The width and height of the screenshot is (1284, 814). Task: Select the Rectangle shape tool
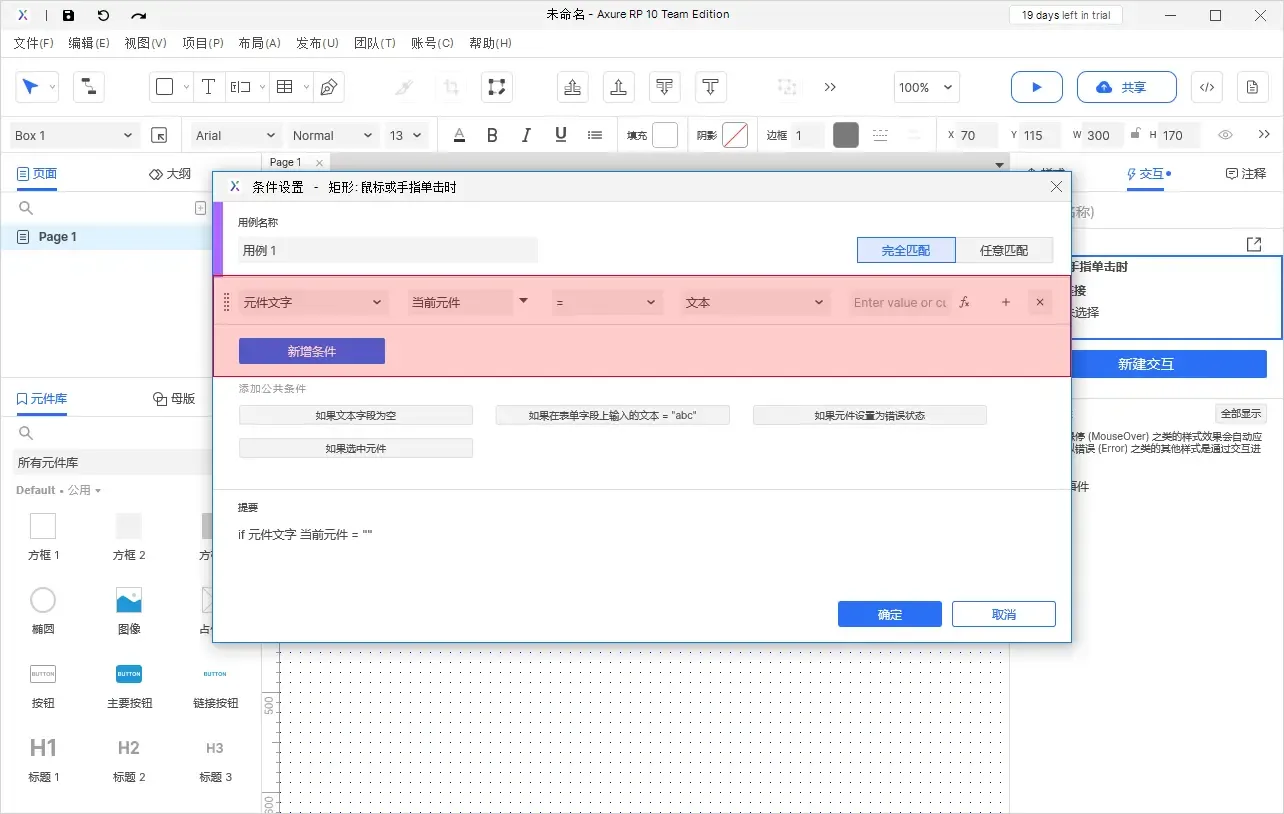tap(164, 87)
